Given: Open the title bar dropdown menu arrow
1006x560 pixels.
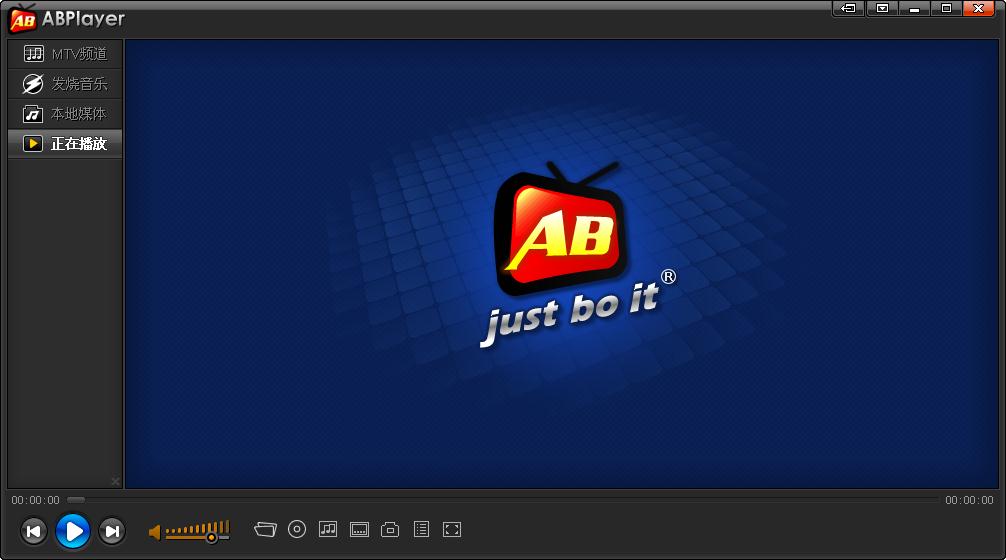Looking at the screenshot, I should click(882, 8).
